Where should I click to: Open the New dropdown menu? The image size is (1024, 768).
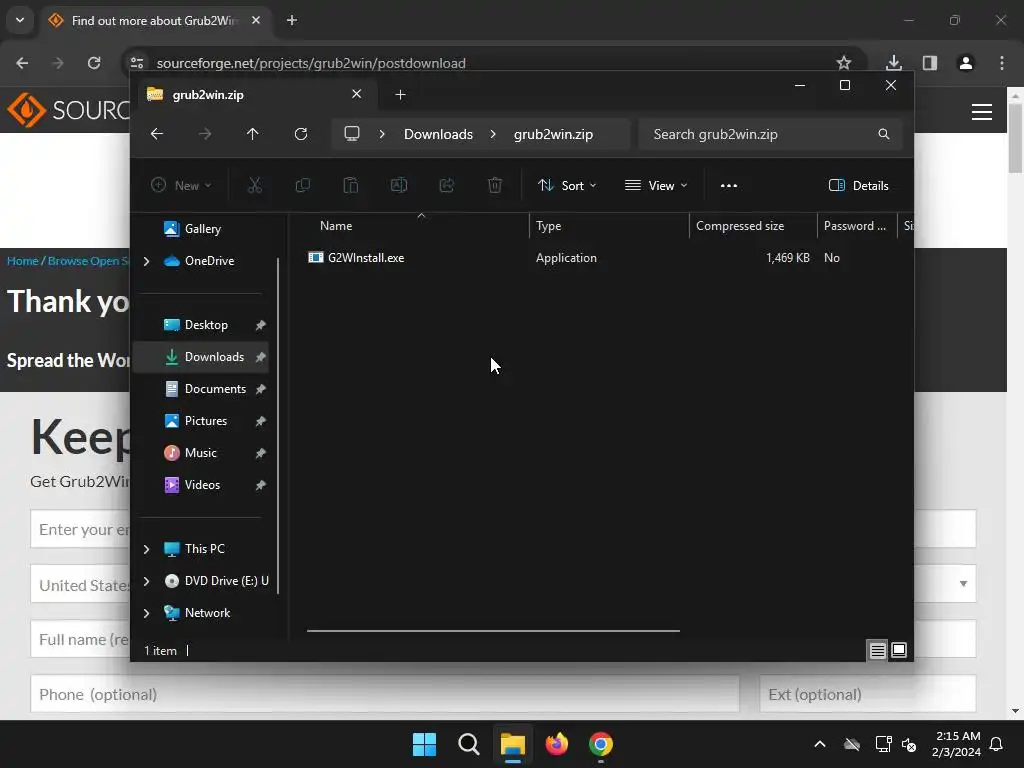181,185
